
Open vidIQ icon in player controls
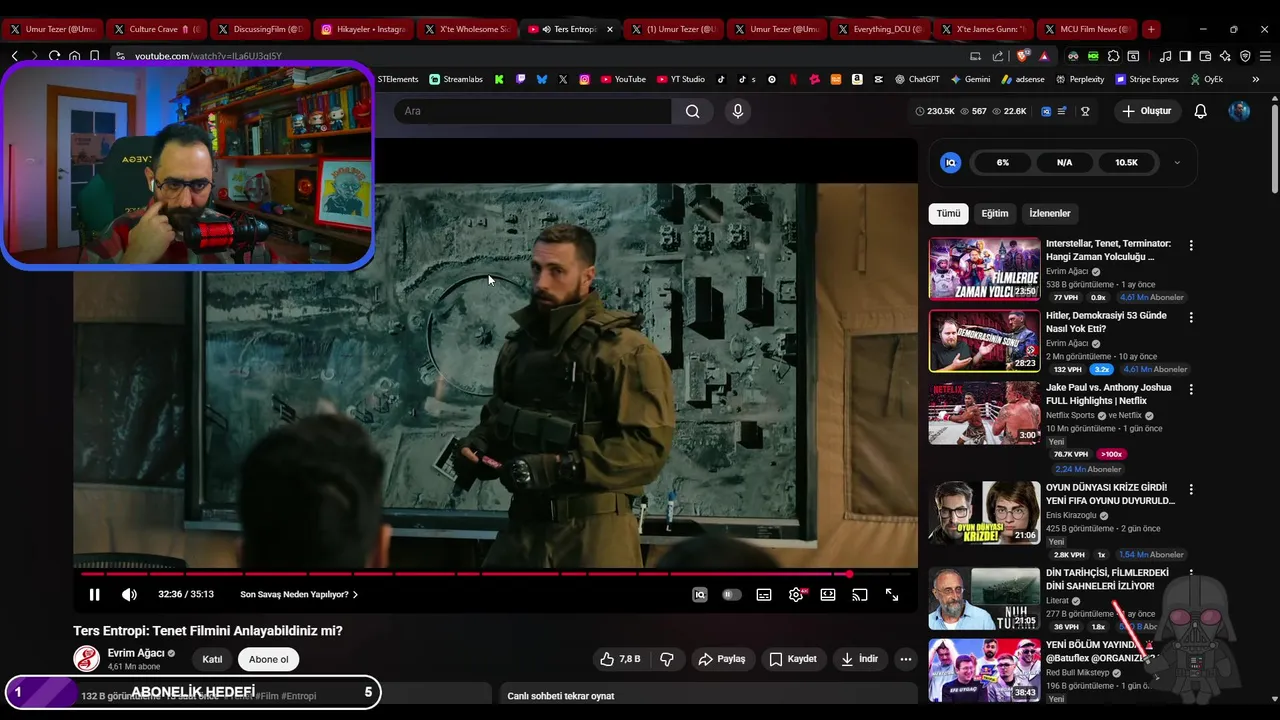tap(700, 595)
